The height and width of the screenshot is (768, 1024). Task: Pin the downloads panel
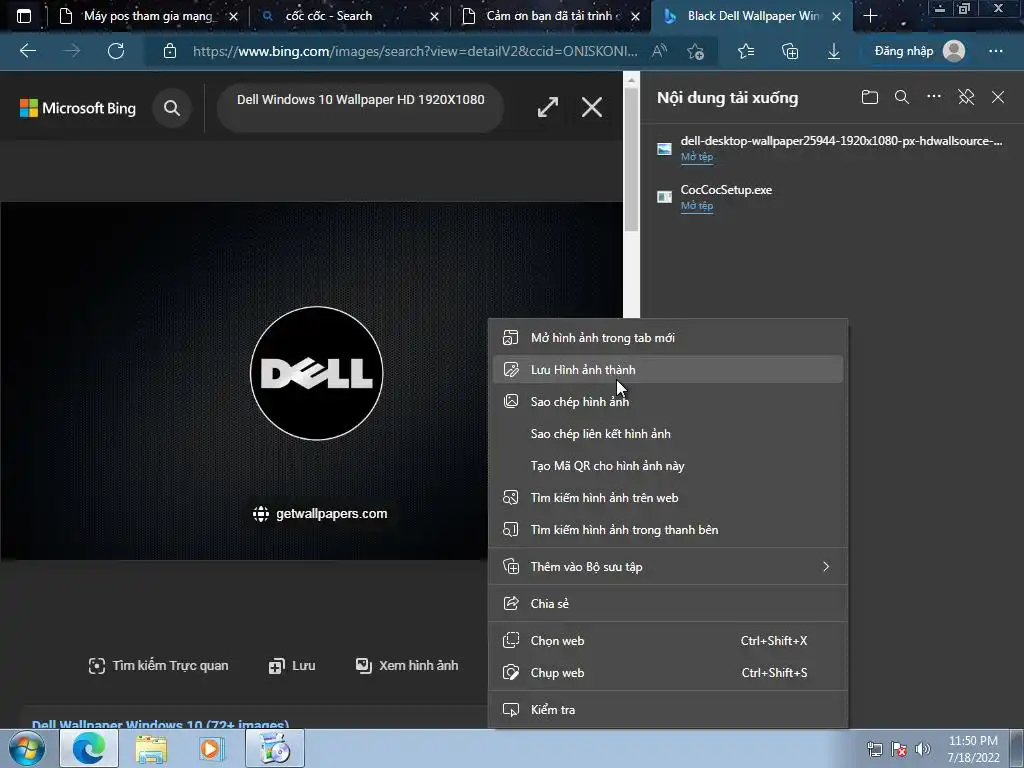tap(966, 97)
